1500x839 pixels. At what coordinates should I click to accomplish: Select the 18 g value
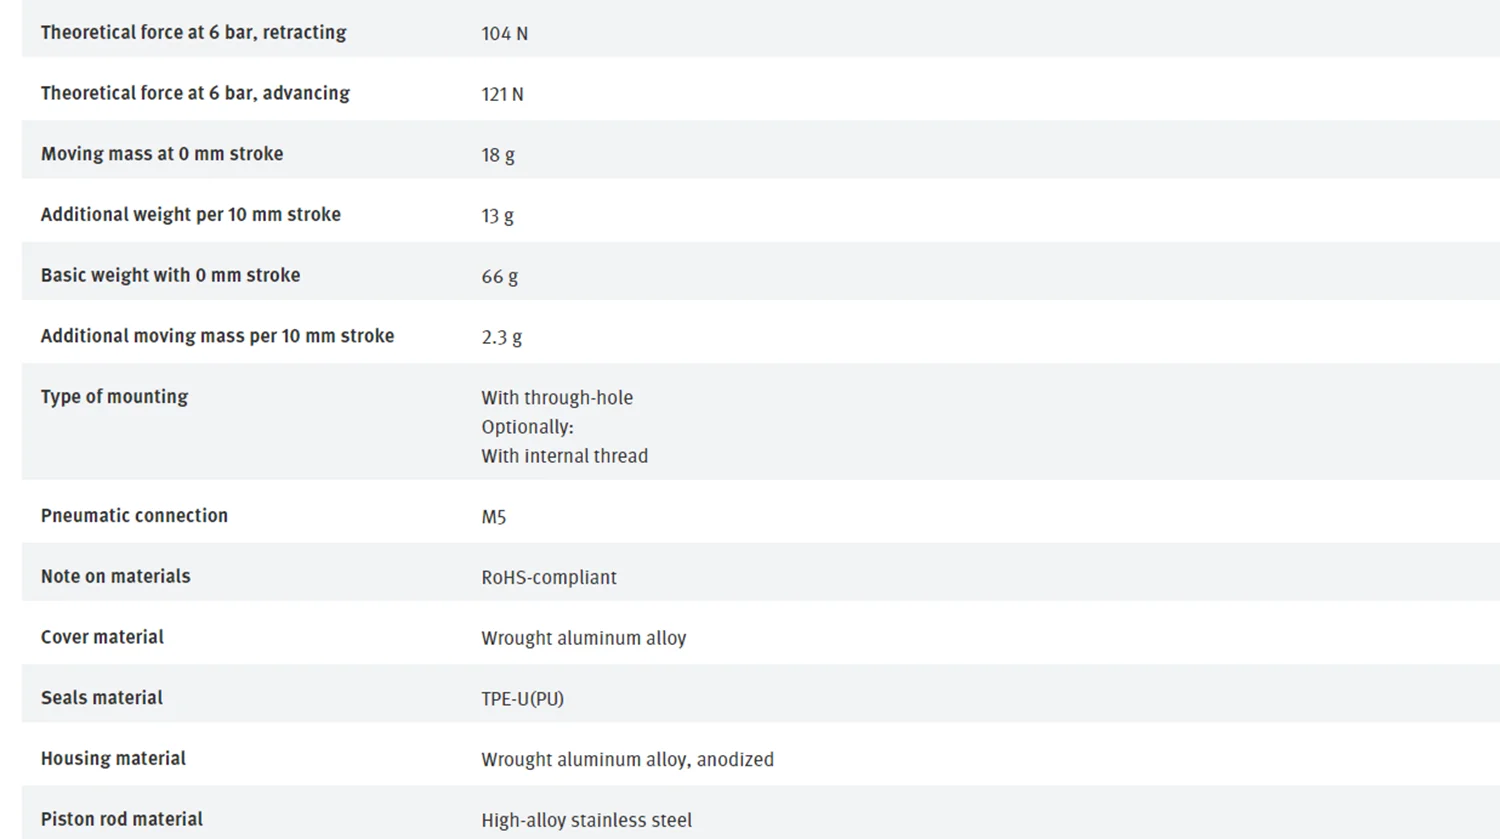pyautogui.click(x=498, y=155)
